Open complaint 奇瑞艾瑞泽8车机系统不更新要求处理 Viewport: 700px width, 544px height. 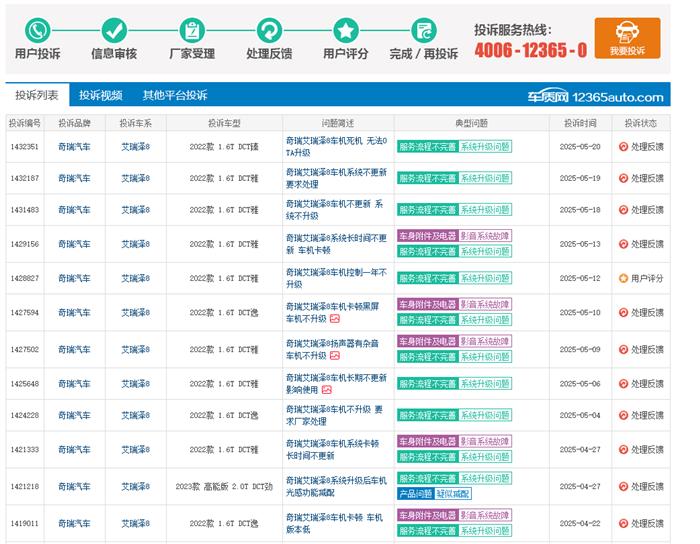coord(336,178)
